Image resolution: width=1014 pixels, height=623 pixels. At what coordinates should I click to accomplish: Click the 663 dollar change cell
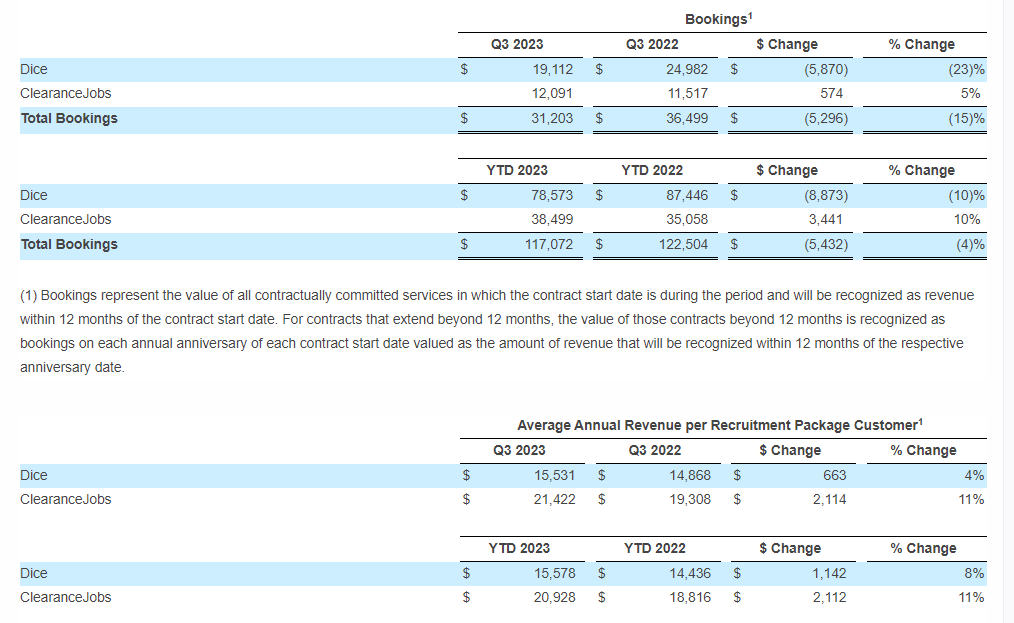(x=835, y=475)
